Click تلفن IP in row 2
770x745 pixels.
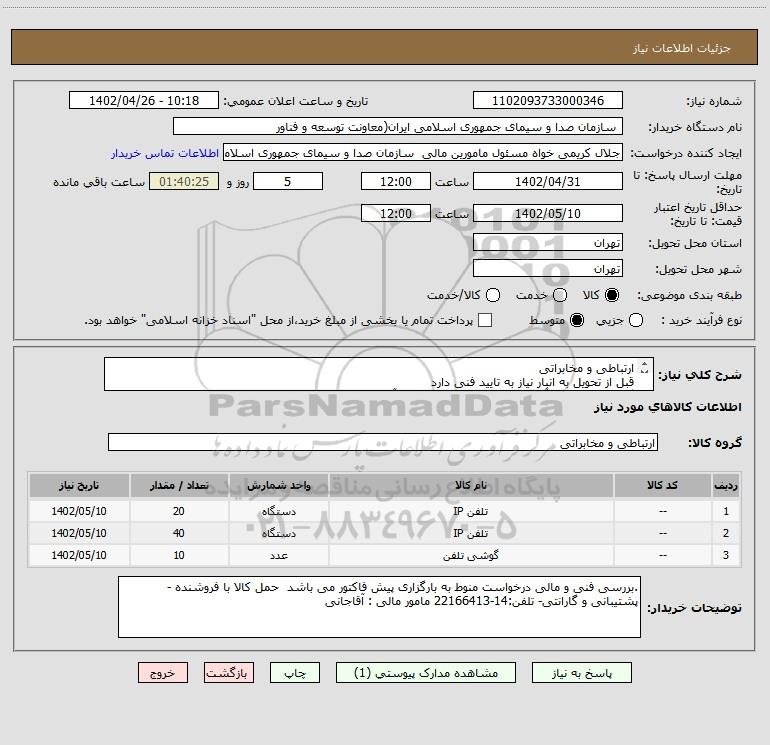coord(470,533)
